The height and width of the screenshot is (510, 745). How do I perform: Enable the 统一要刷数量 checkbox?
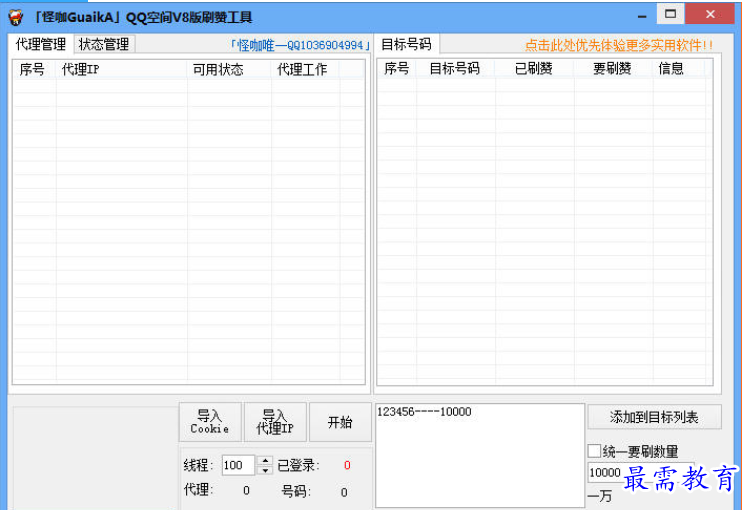tap(594, 451)
